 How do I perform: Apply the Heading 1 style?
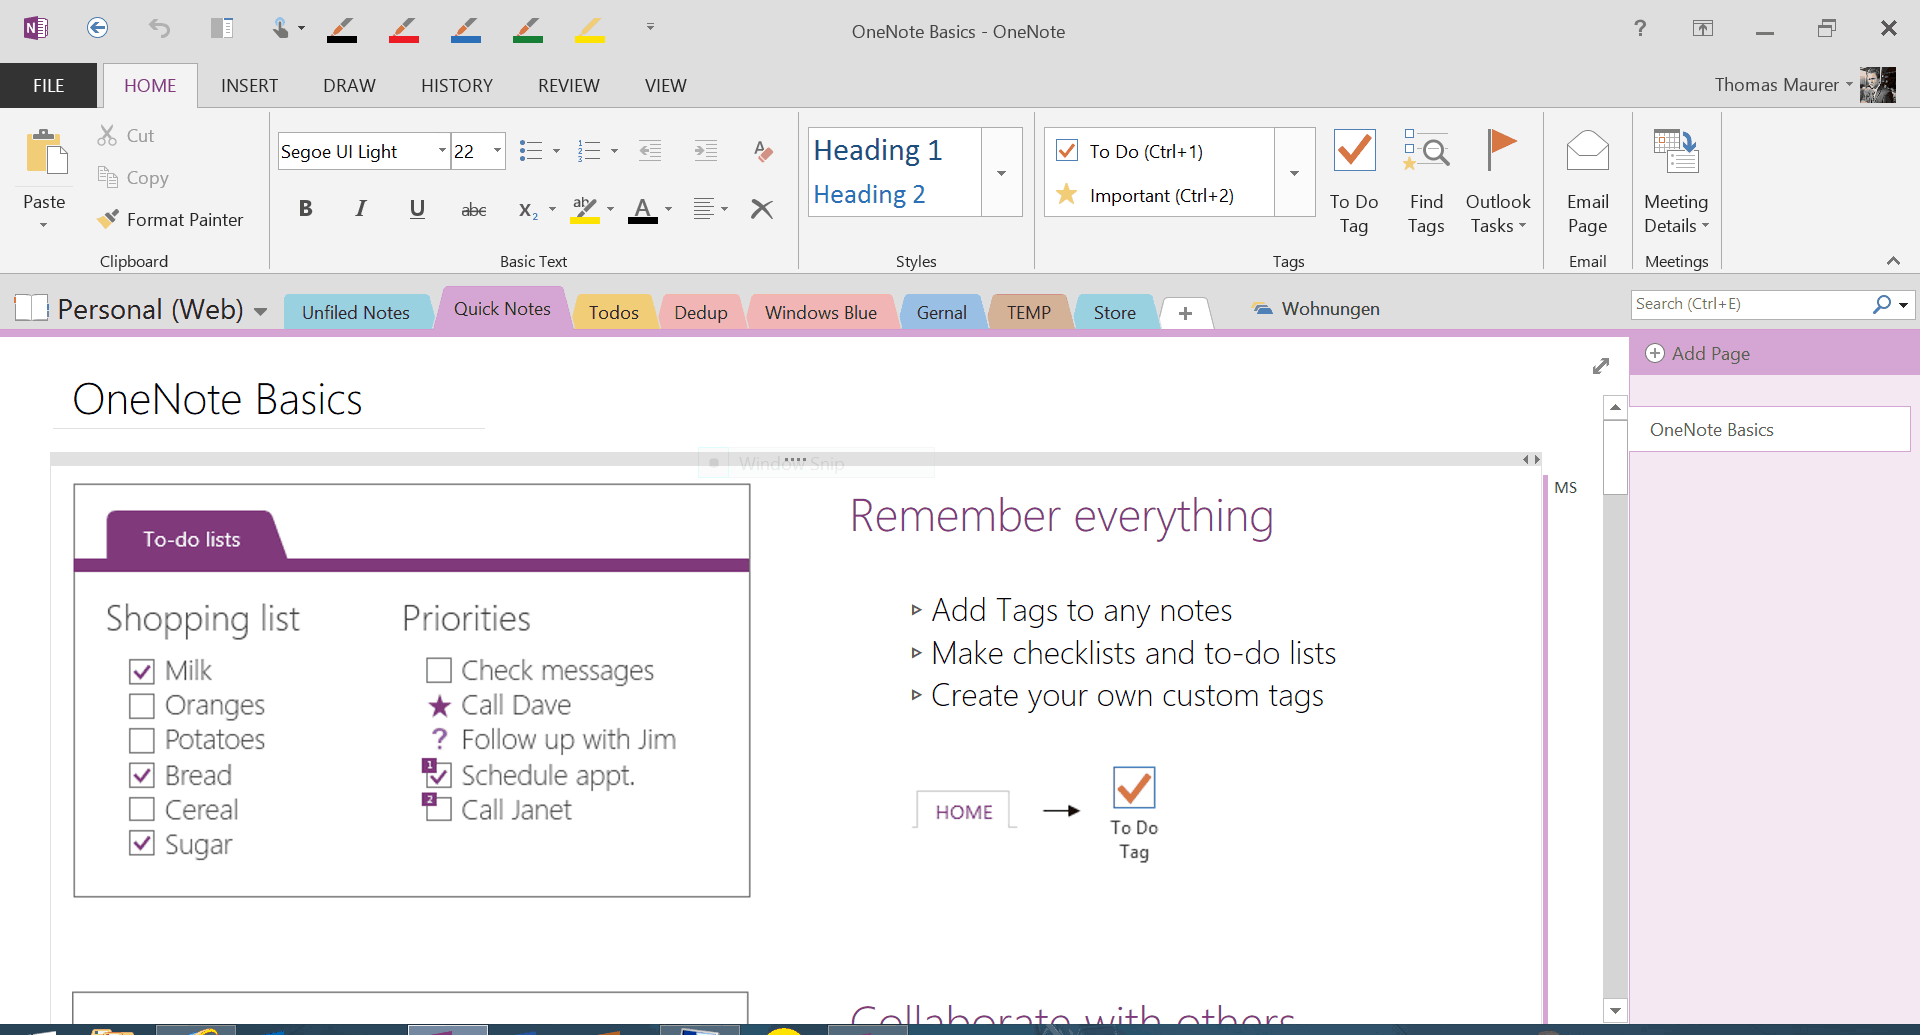pos(878,150)
